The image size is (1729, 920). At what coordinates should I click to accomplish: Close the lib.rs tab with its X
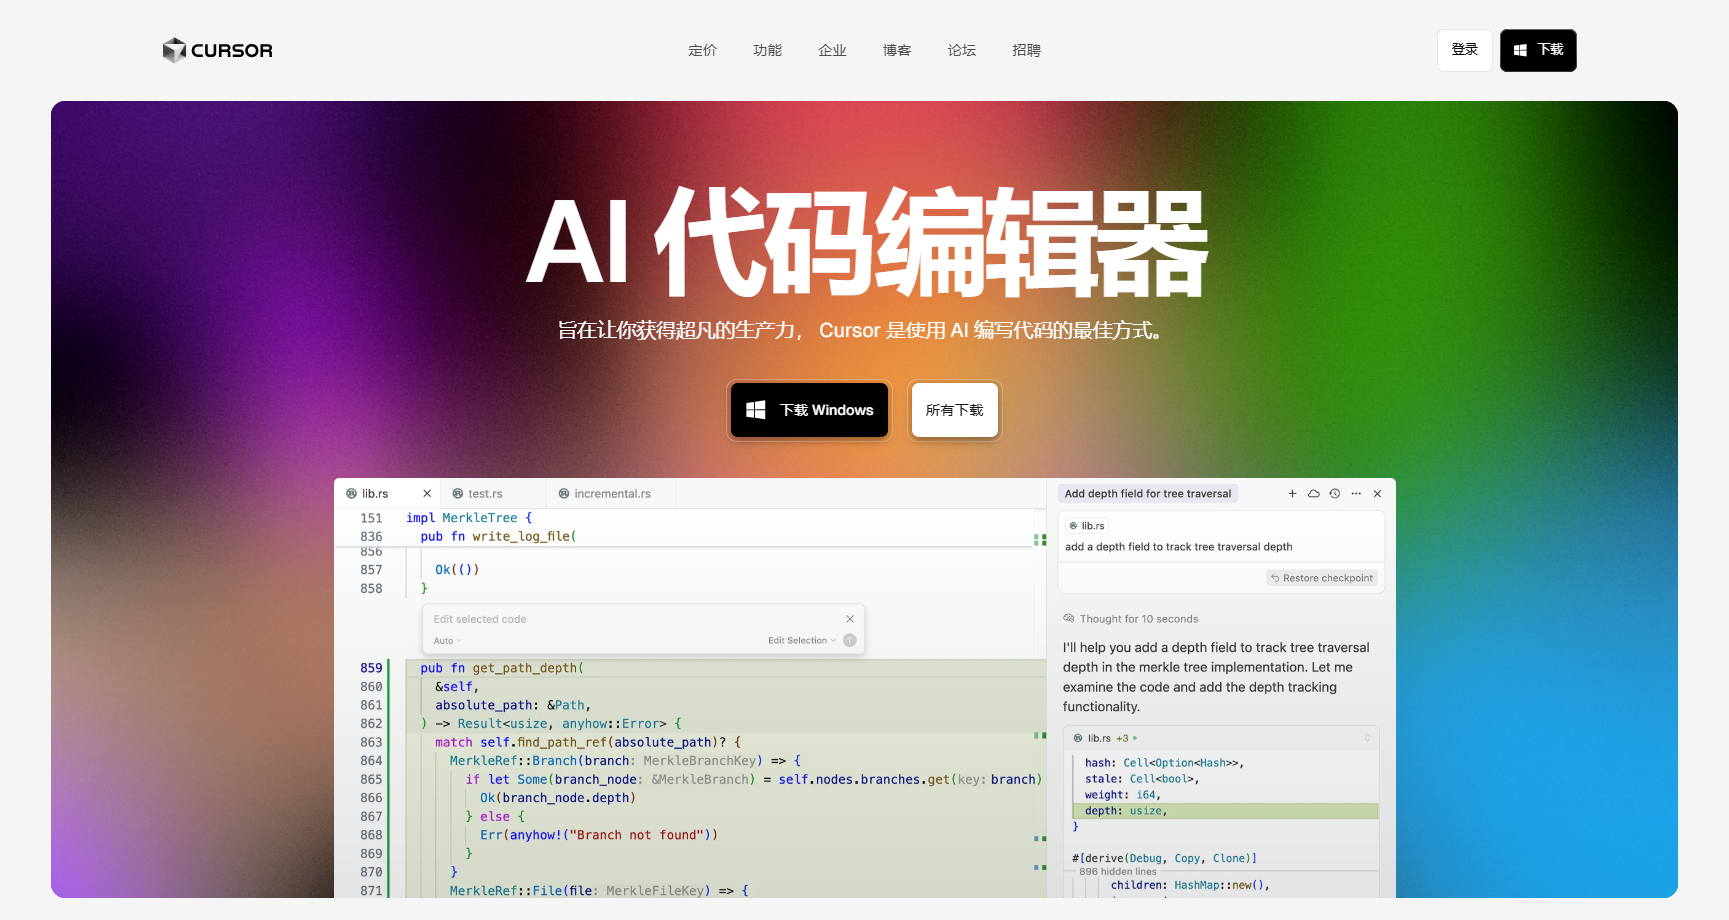427,493
